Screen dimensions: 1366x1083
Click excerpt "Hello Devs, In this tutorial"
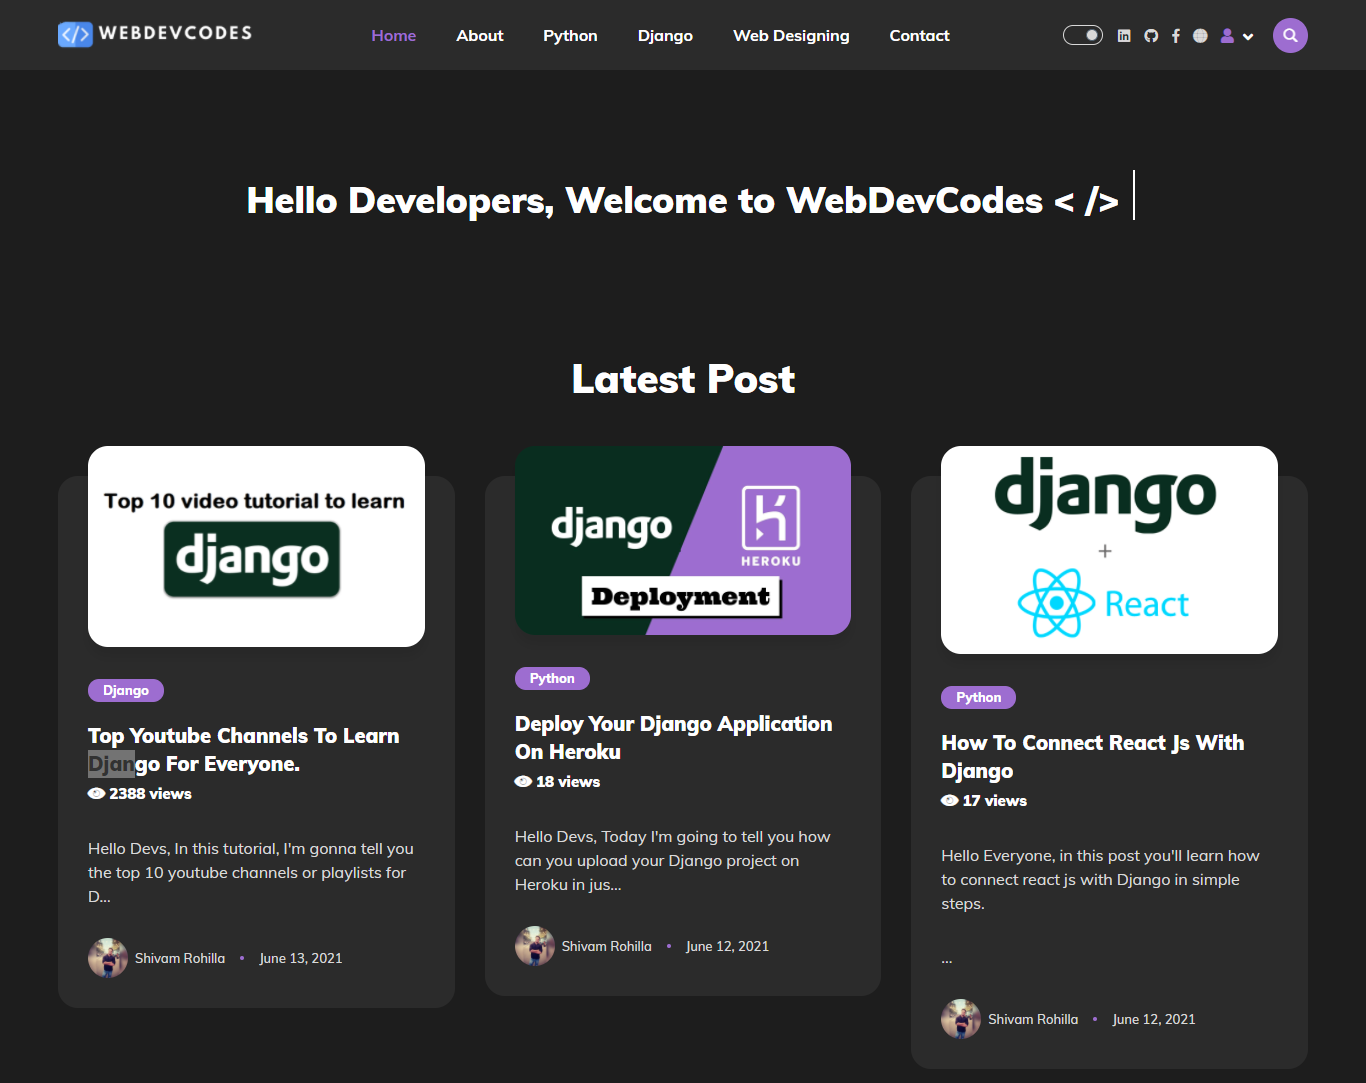coord(251,872)
